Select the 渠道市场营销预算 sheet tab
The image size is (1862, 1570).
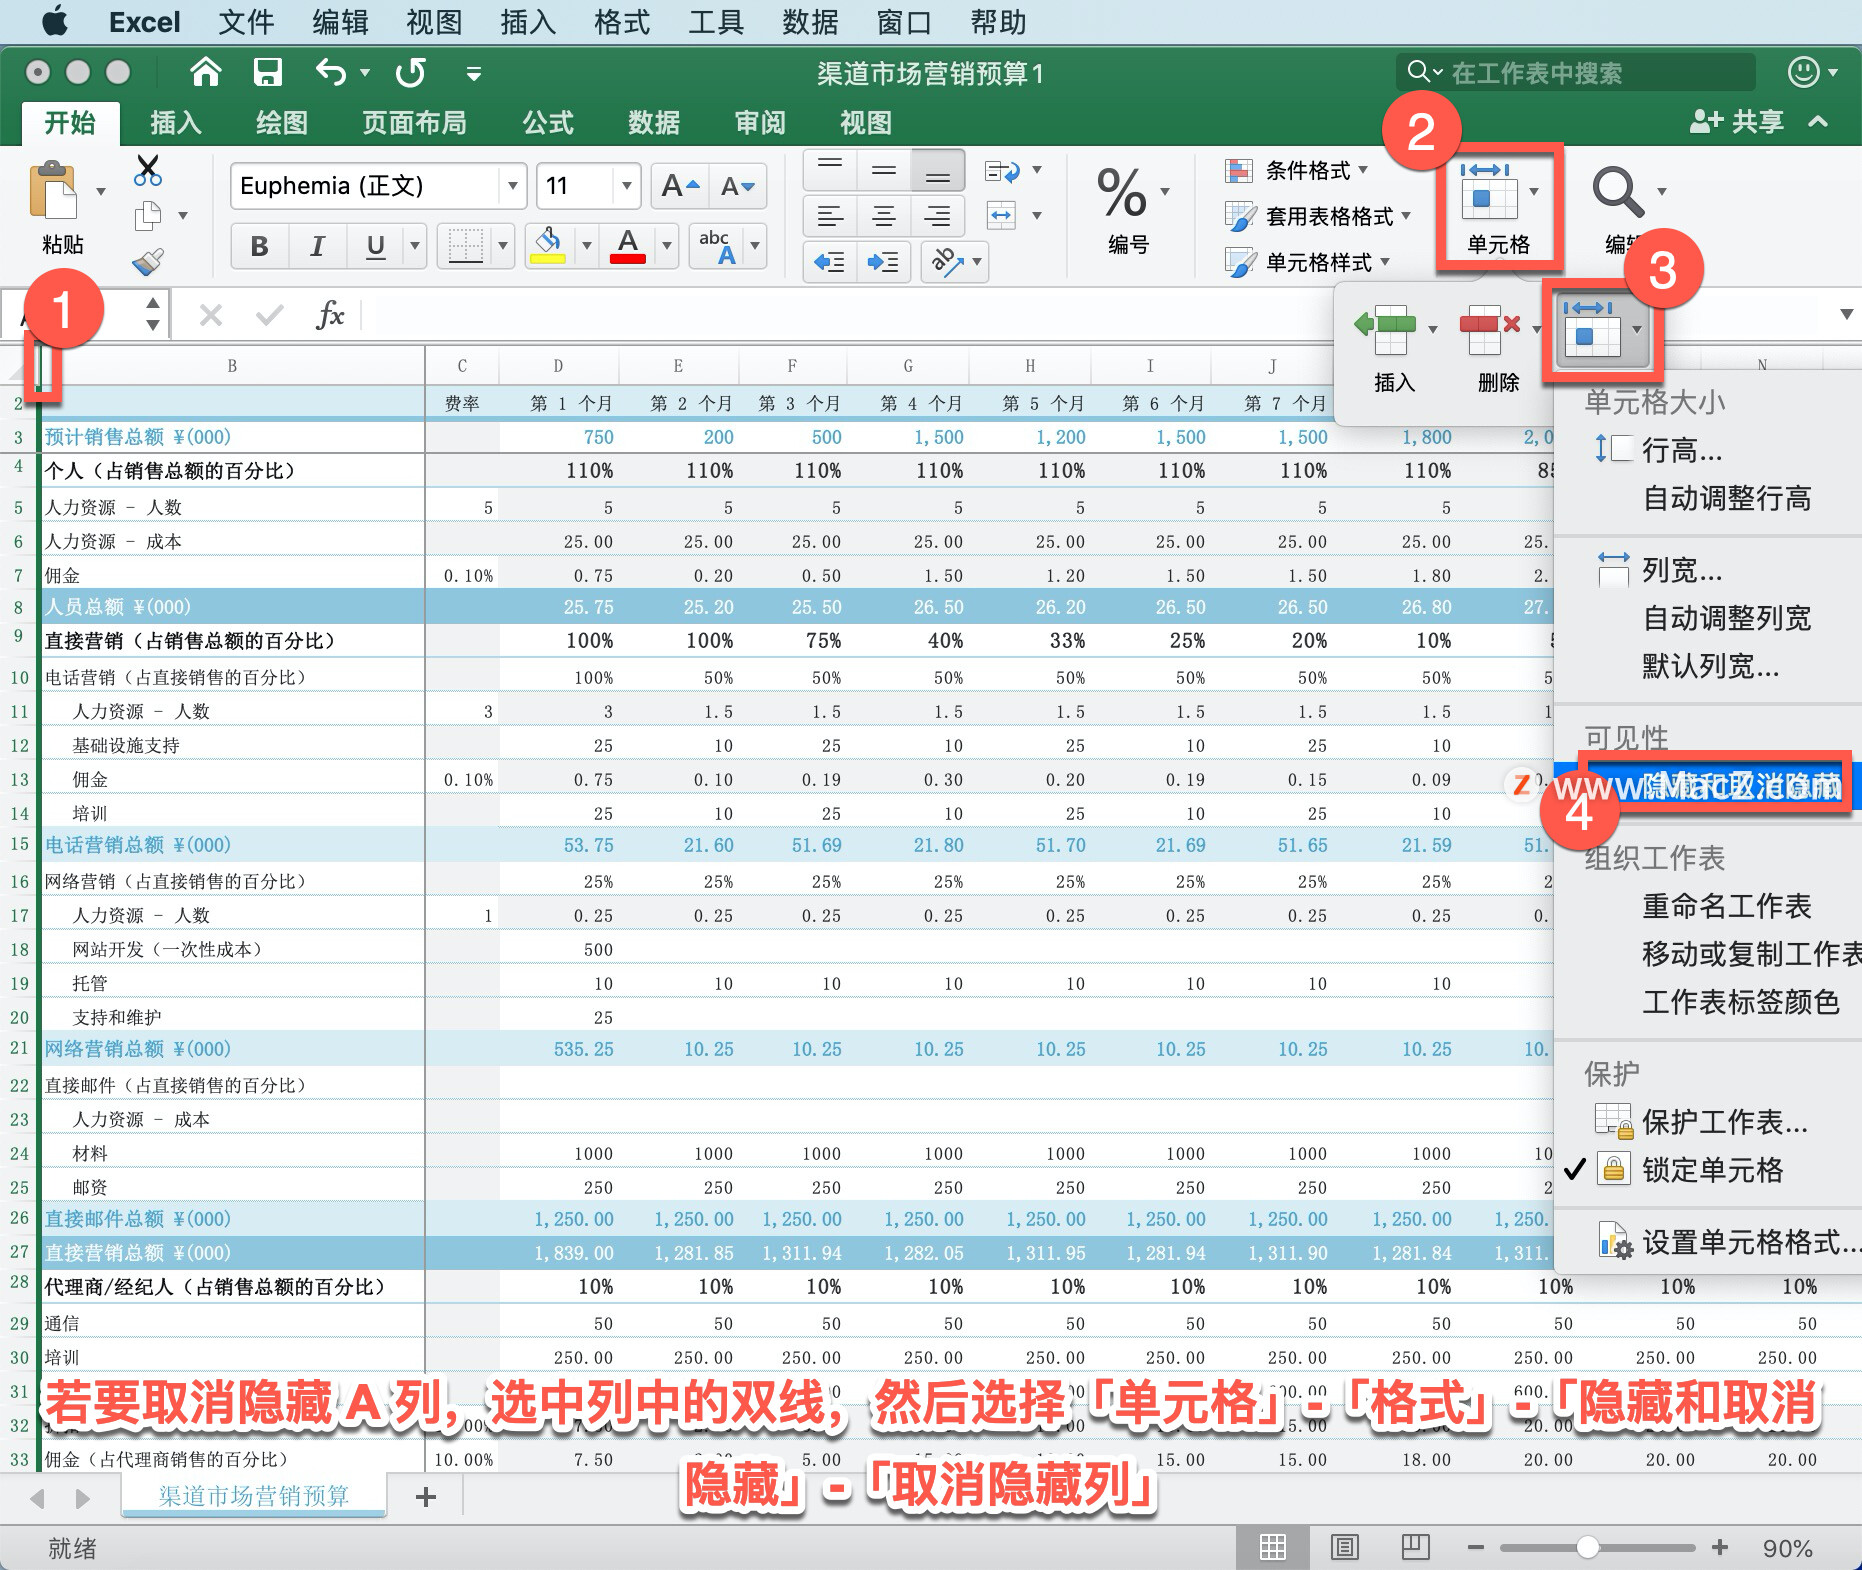(x=254, y=1496)
